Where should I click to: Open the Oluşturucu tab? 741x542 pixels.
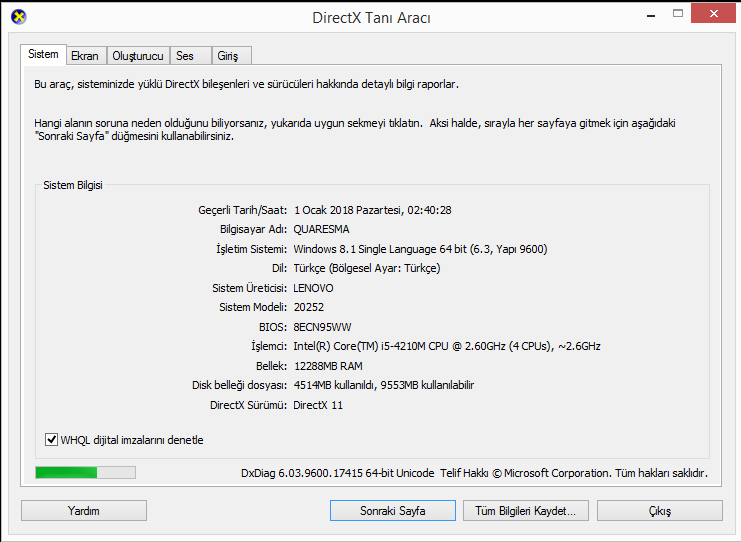pyautogui.click(x=138, y=56)
